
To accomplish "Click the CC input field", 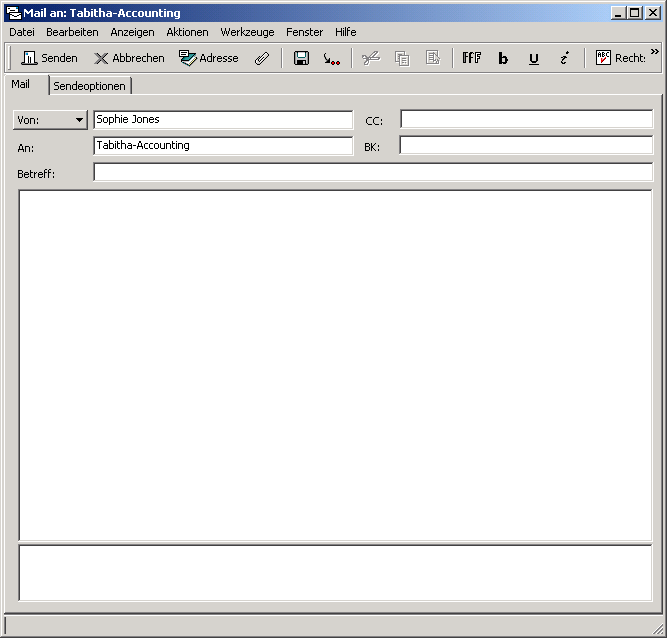I will 527,119.
